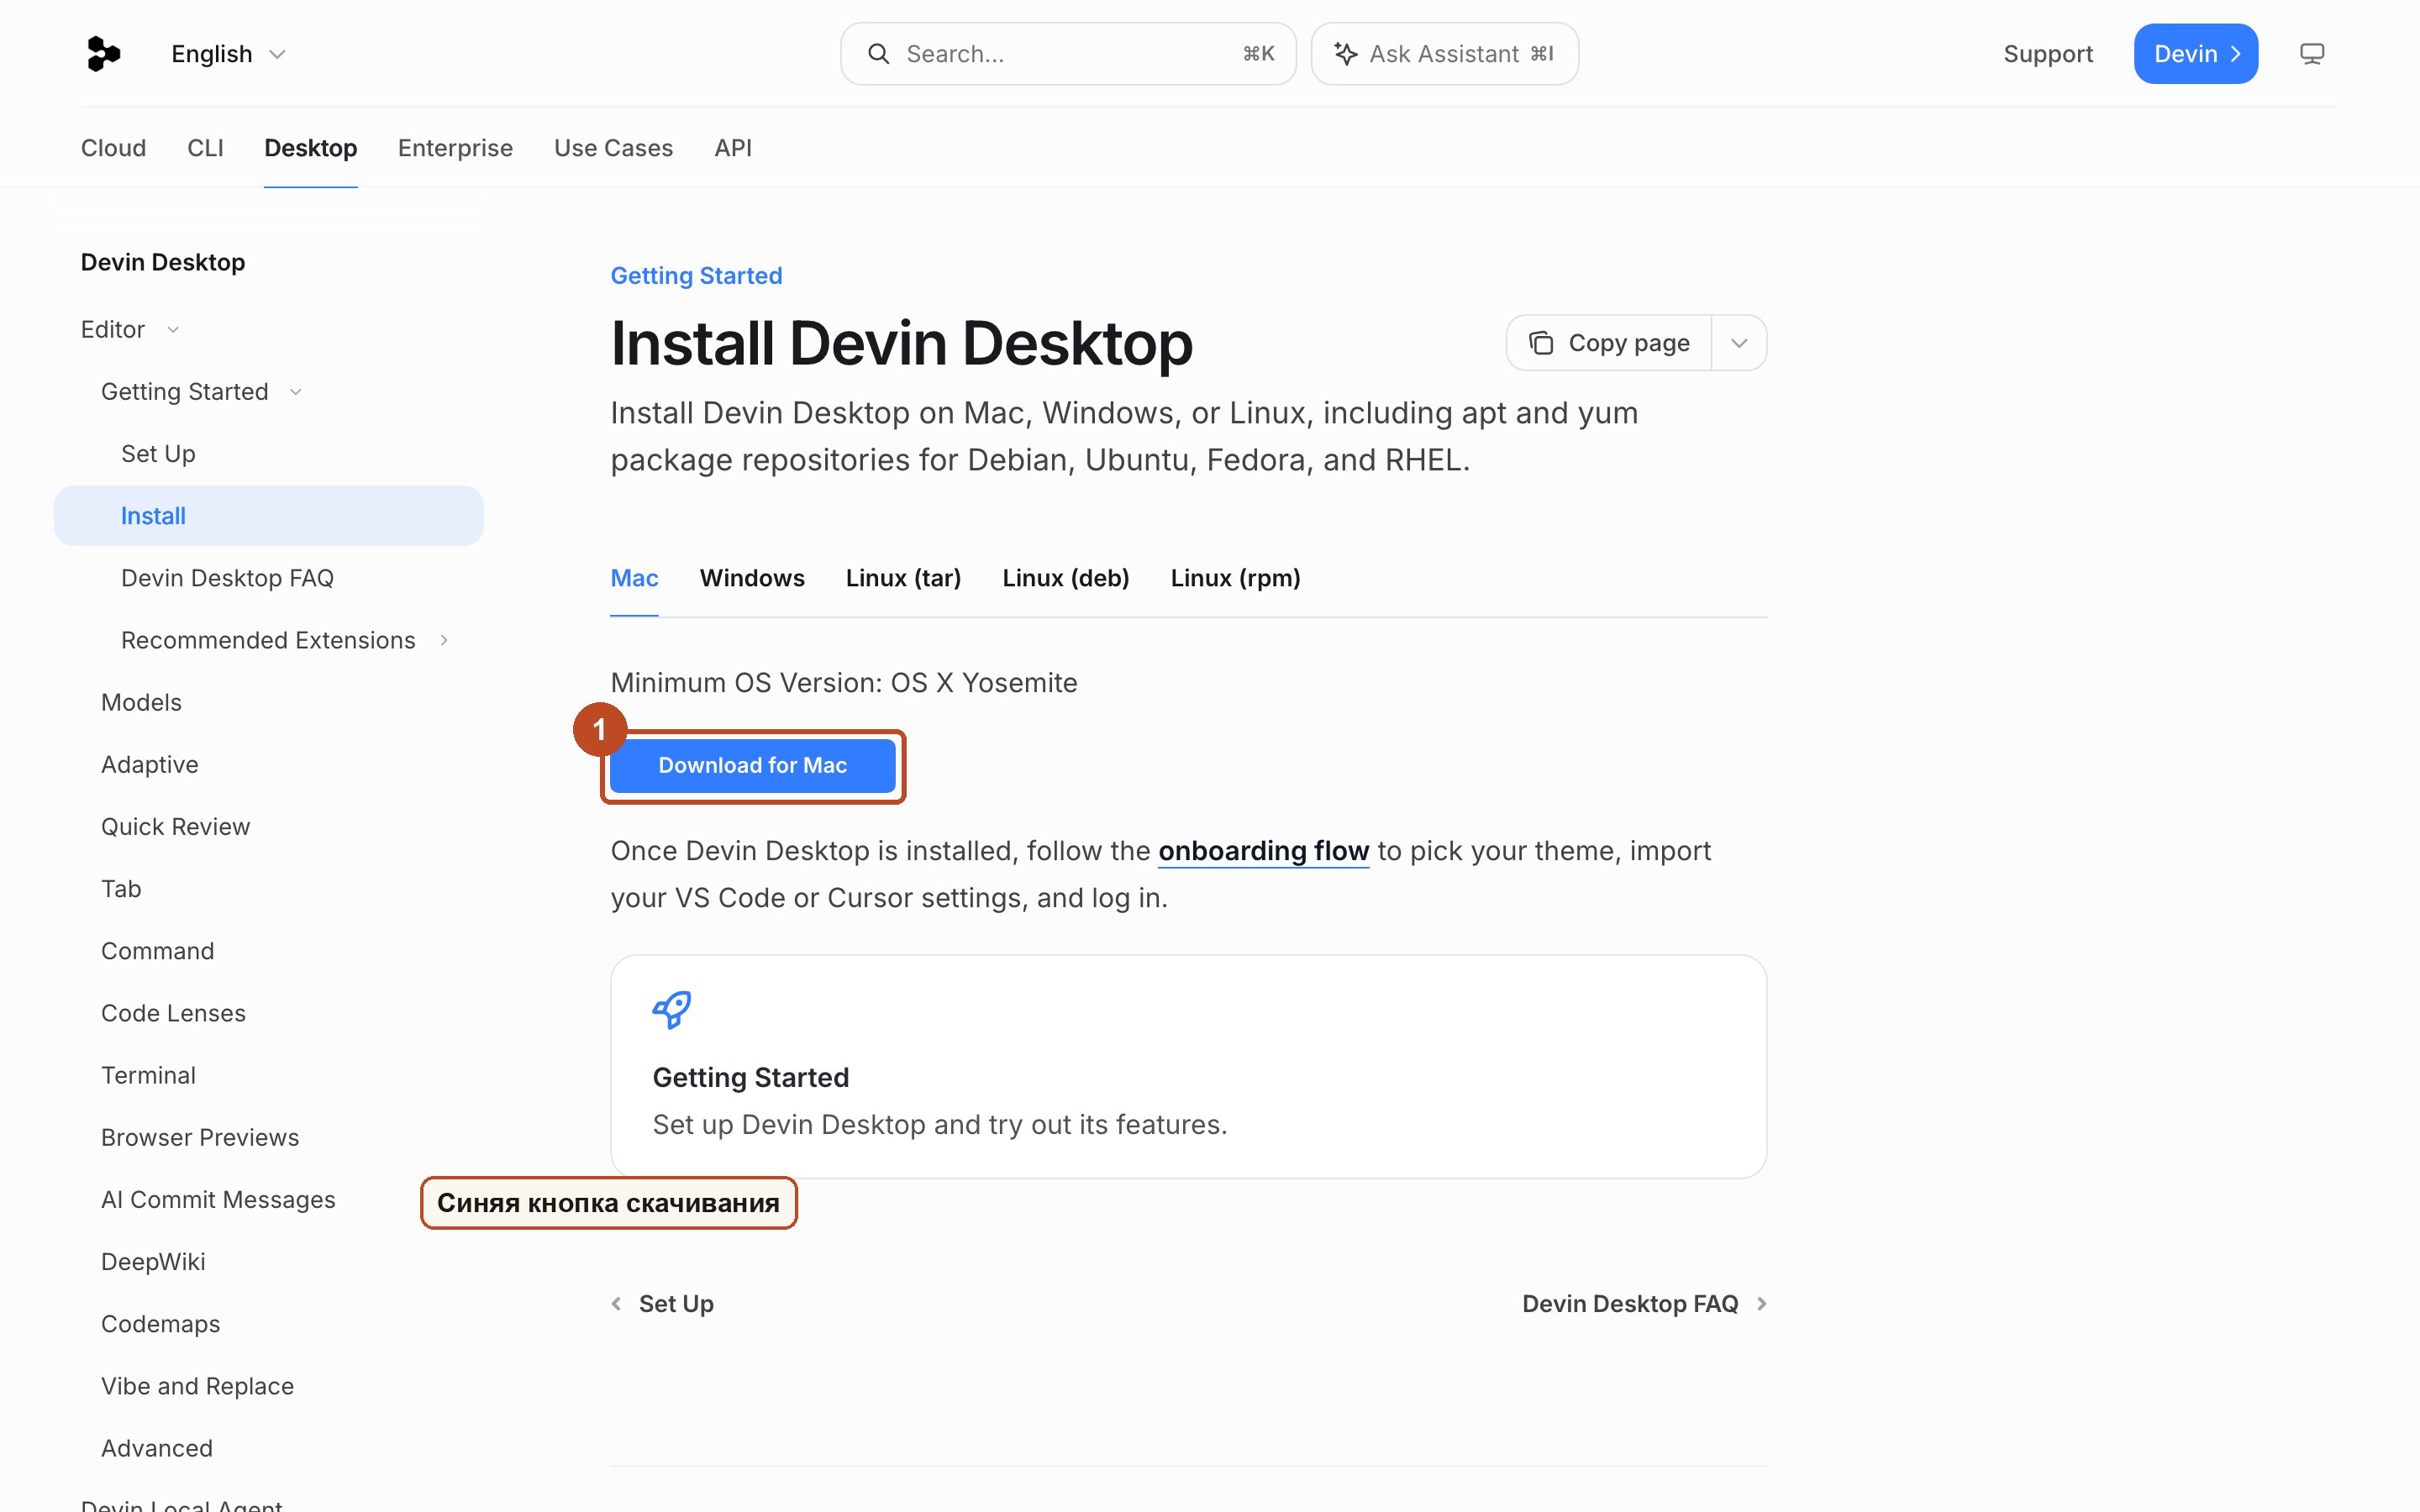Focus the Search input field
2420x1512 pixels.
(x=1068, y=54)
